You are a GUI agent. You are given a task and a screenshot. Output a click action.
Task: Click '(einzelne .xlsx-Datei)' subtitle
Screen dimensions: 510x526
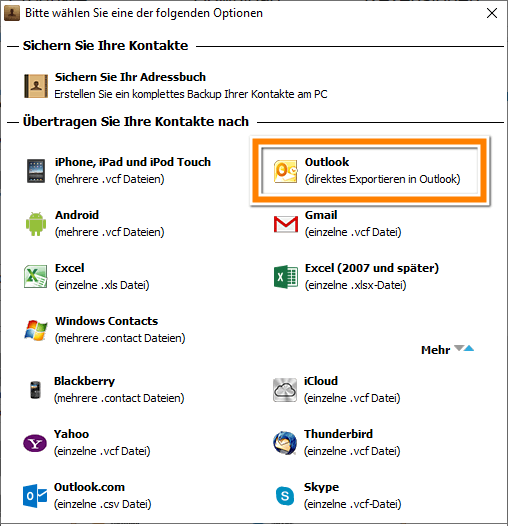coord(355,285)
